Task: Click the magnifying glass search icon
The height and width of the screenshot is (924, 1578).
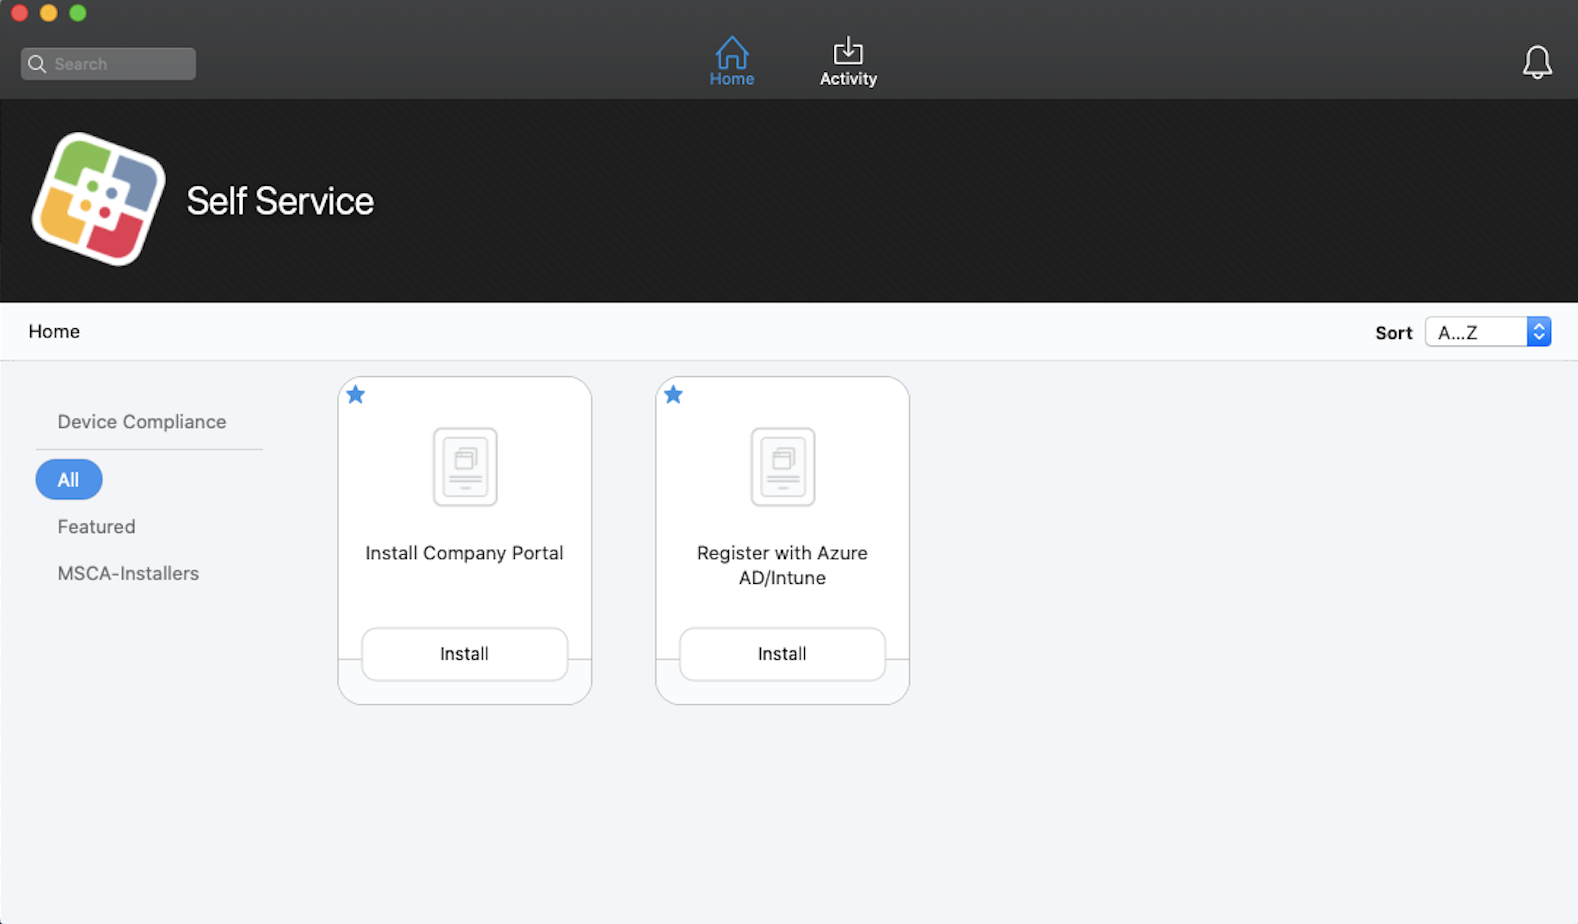Action: coord(37,64)
